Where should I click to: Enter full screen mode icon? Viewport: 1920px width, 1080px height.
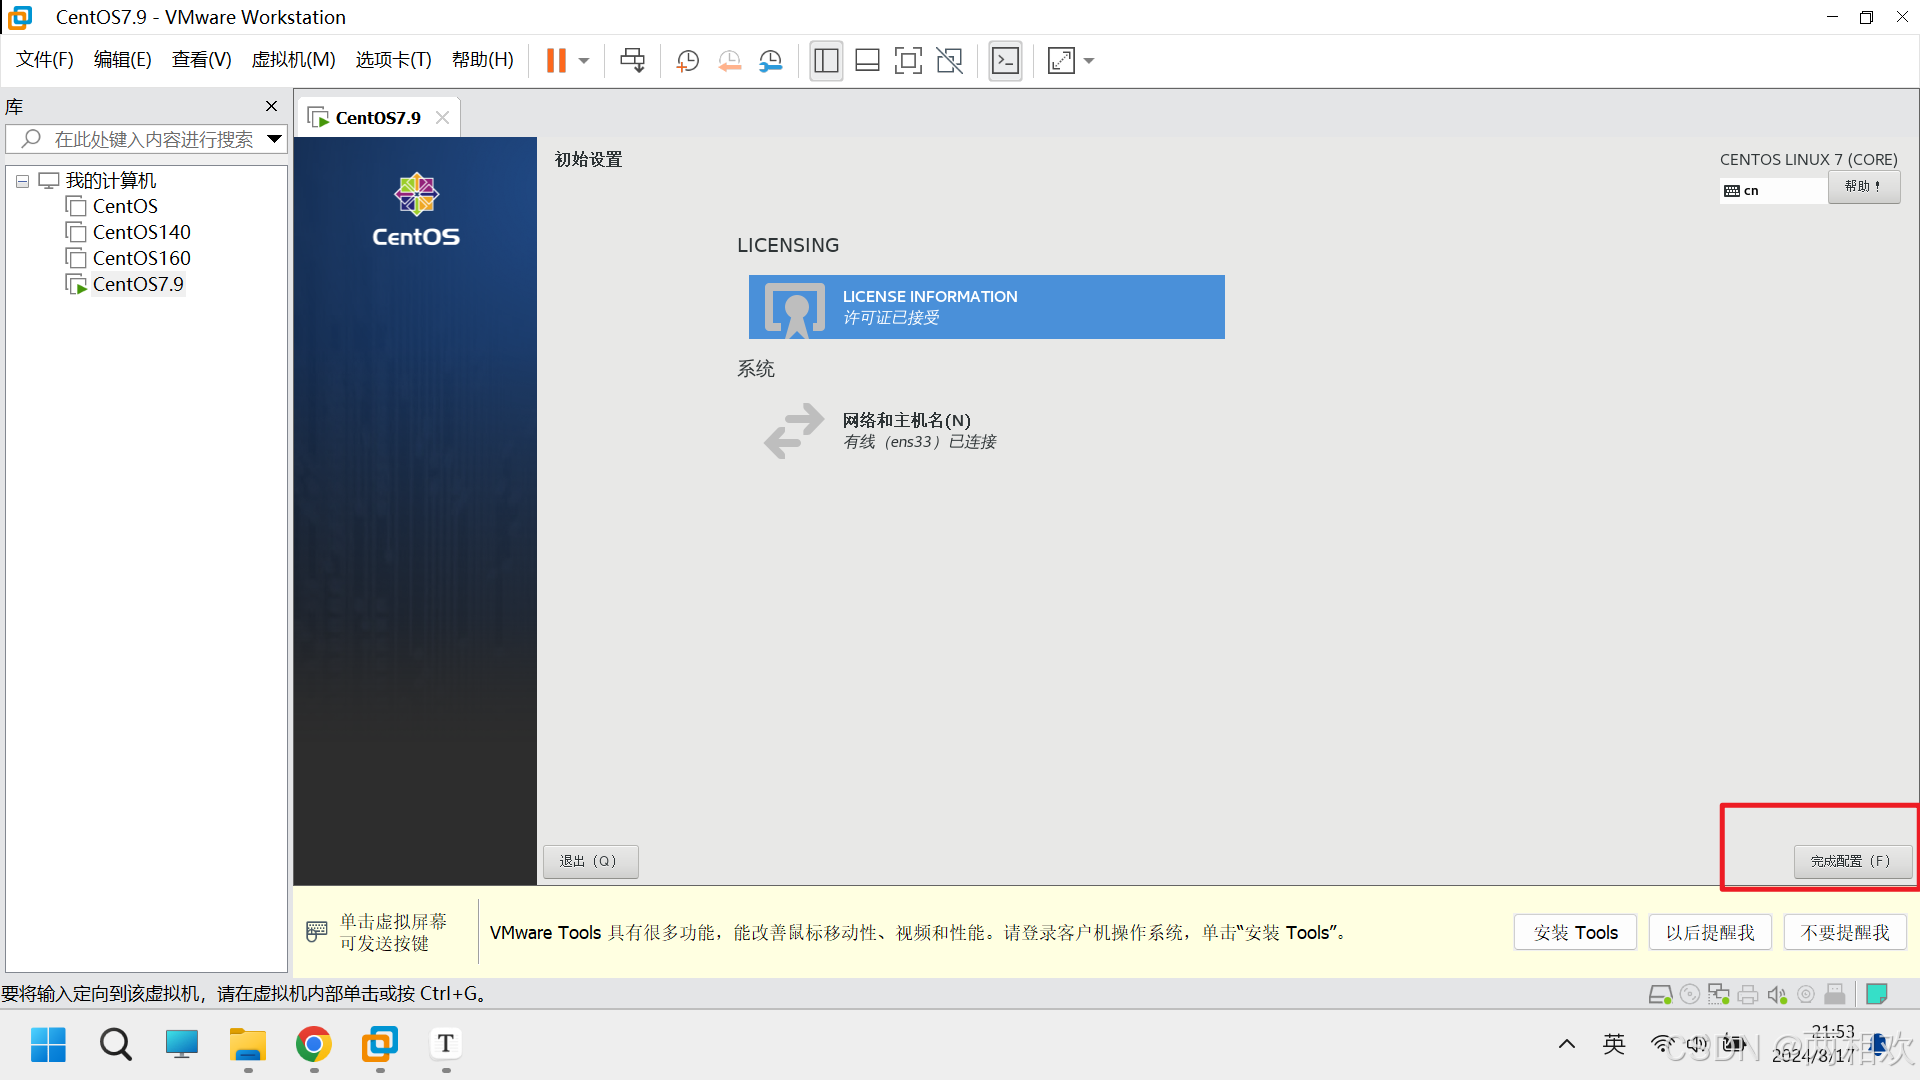coord(908,61)
